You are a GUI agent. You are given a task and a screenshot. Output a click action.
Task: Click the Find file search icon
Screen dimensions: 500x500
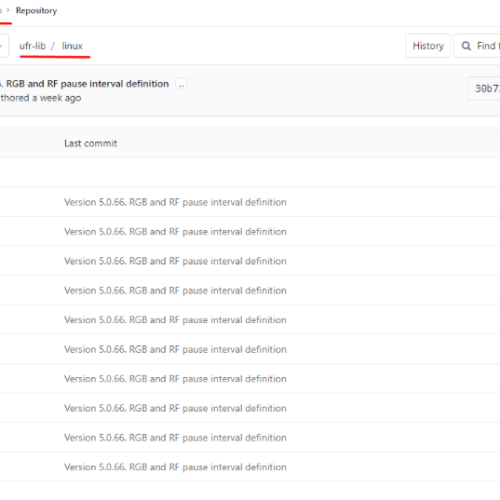(466, 46)
